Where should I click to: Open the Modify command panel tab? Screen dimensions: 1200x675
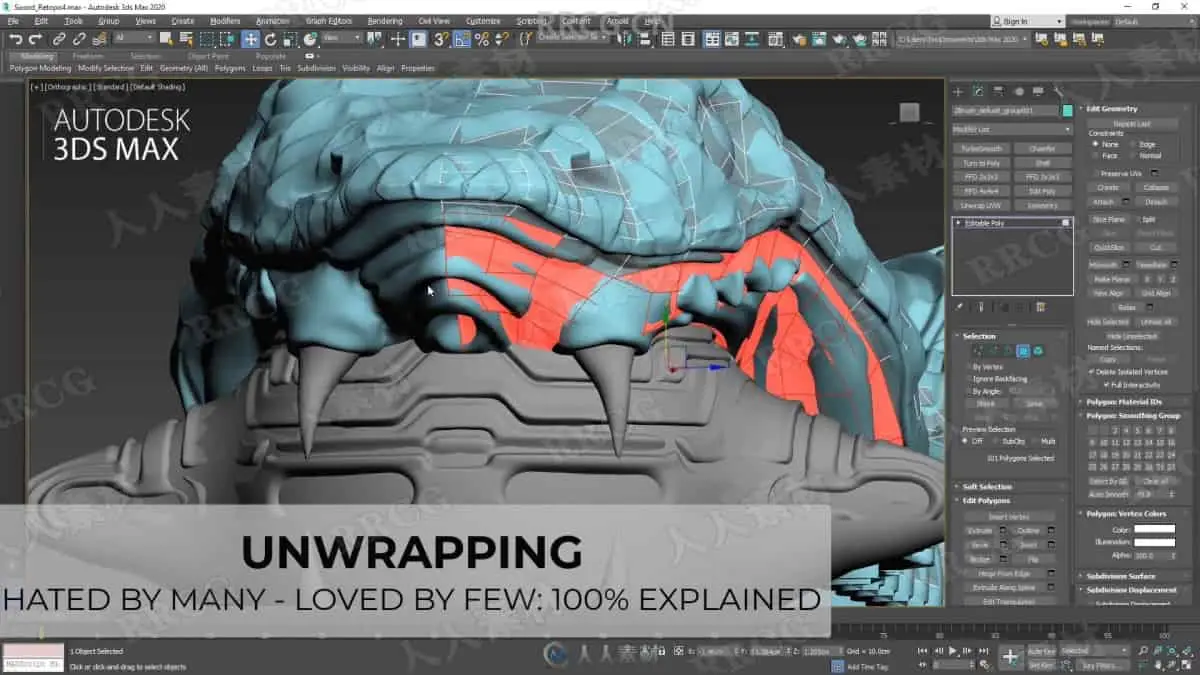point(978,91)
